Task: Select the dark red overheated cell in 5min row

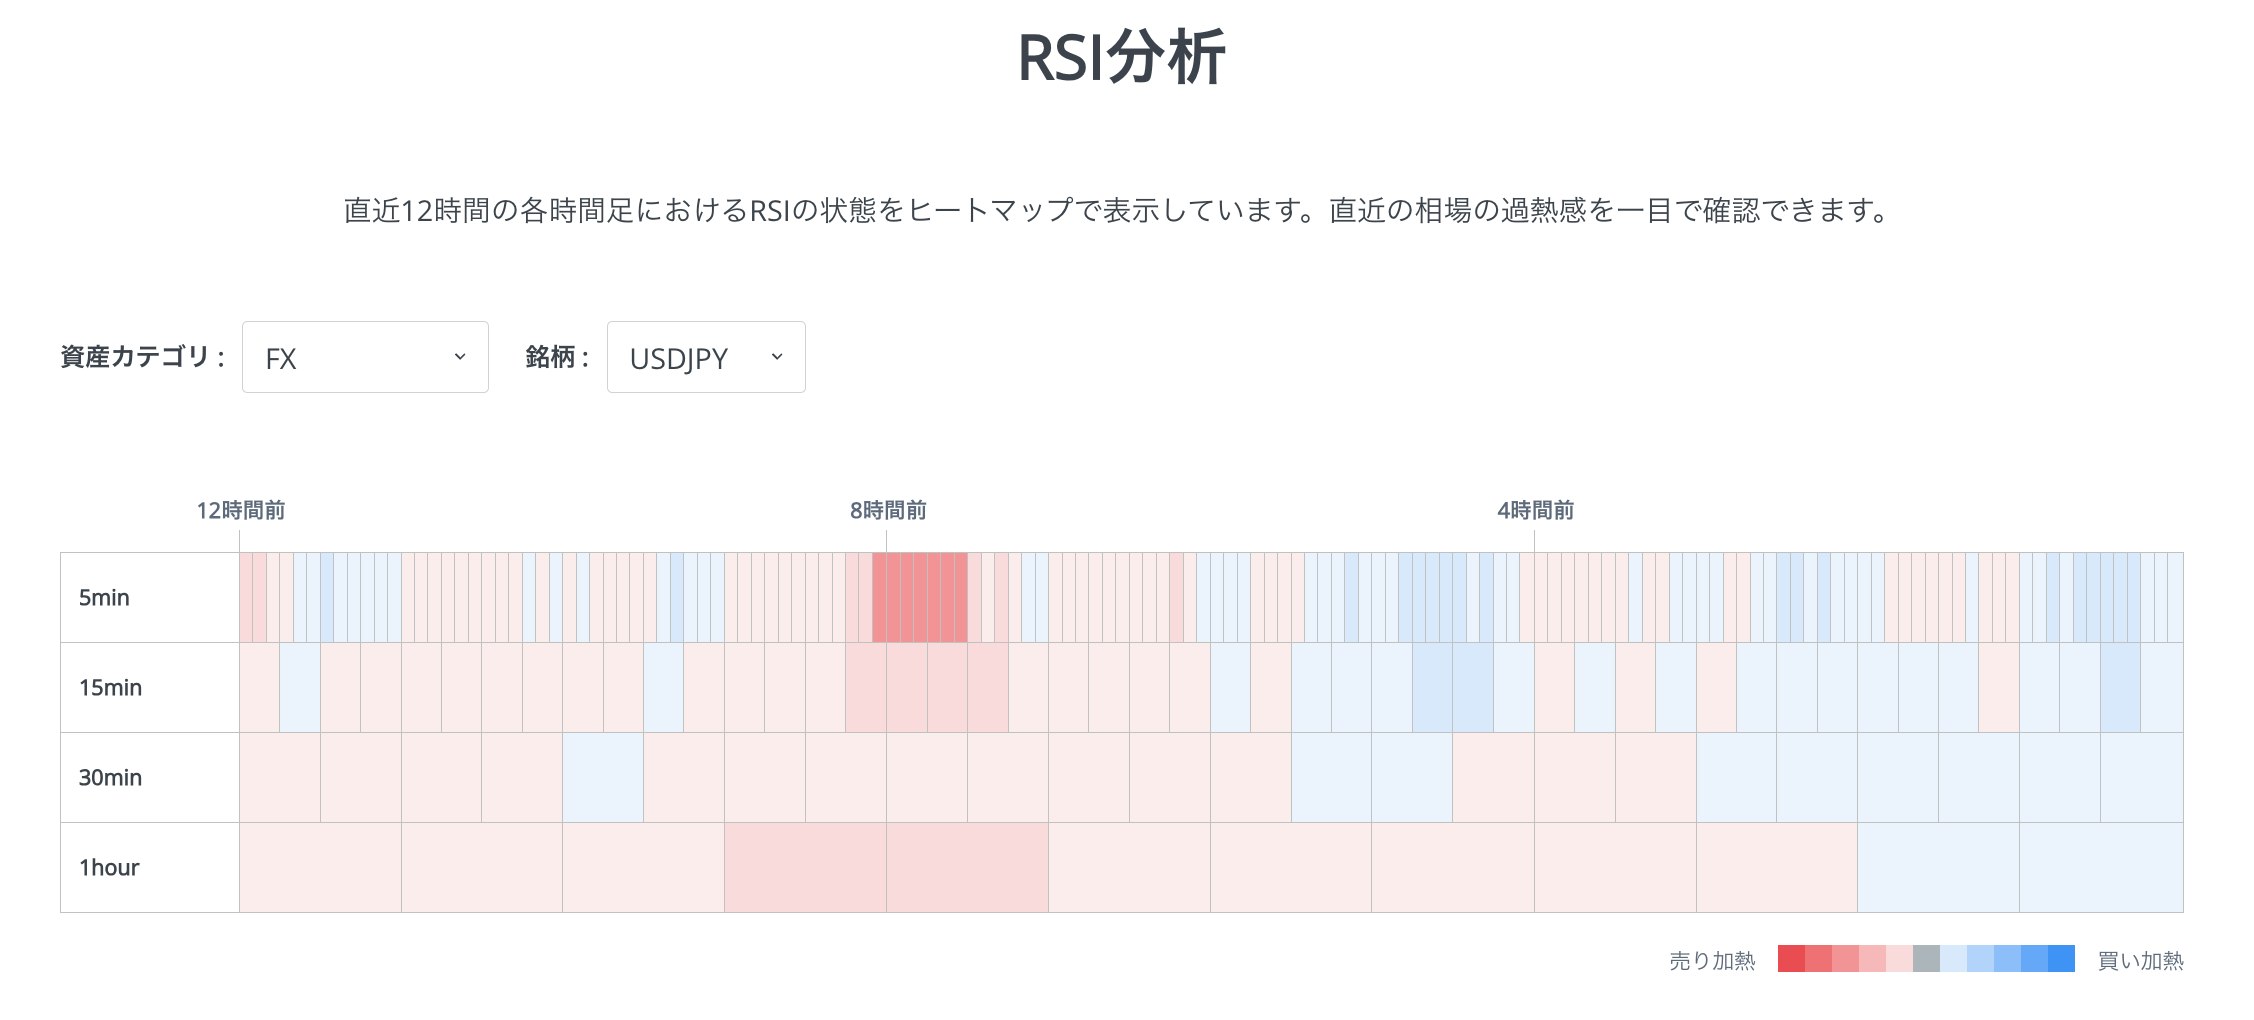Action: click(918, 597)
